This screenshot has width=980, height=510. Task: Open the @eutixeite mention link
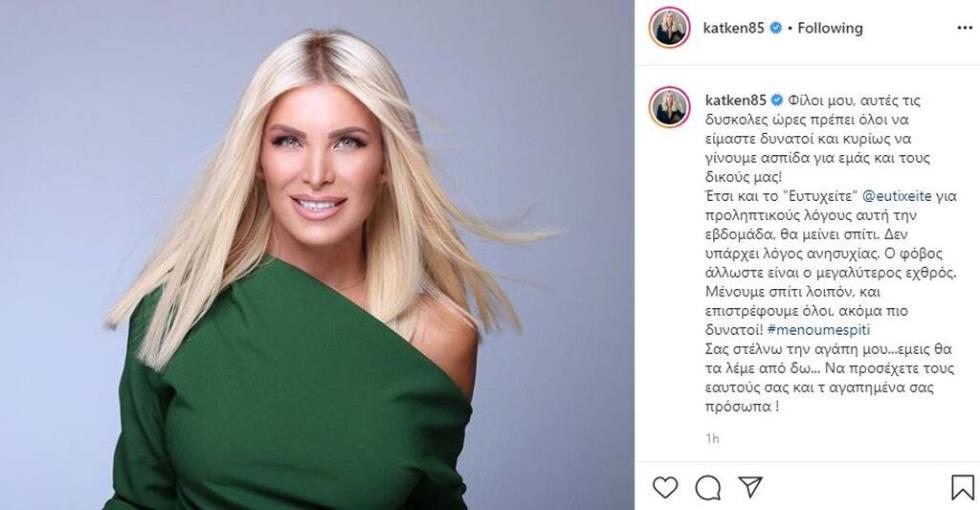(897, 196)
